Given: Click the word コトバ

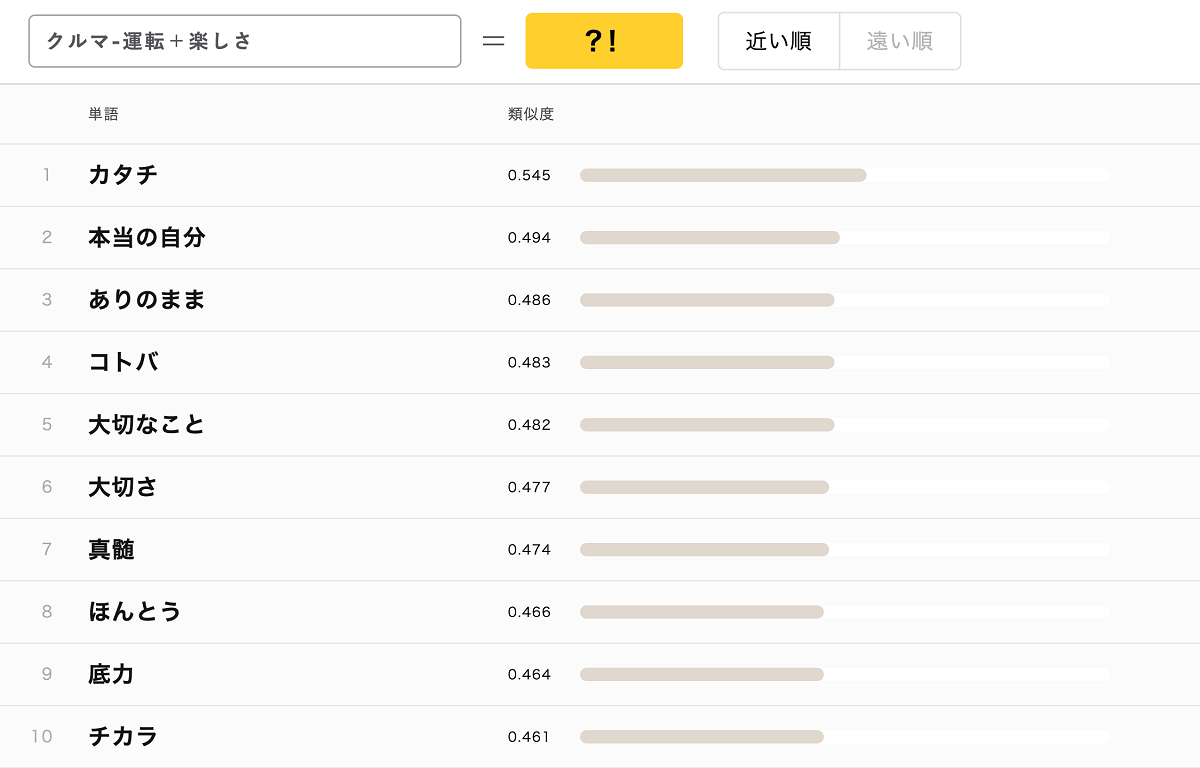Looking at the screenshot, I should pyautogui.click(x=124, y=362).
